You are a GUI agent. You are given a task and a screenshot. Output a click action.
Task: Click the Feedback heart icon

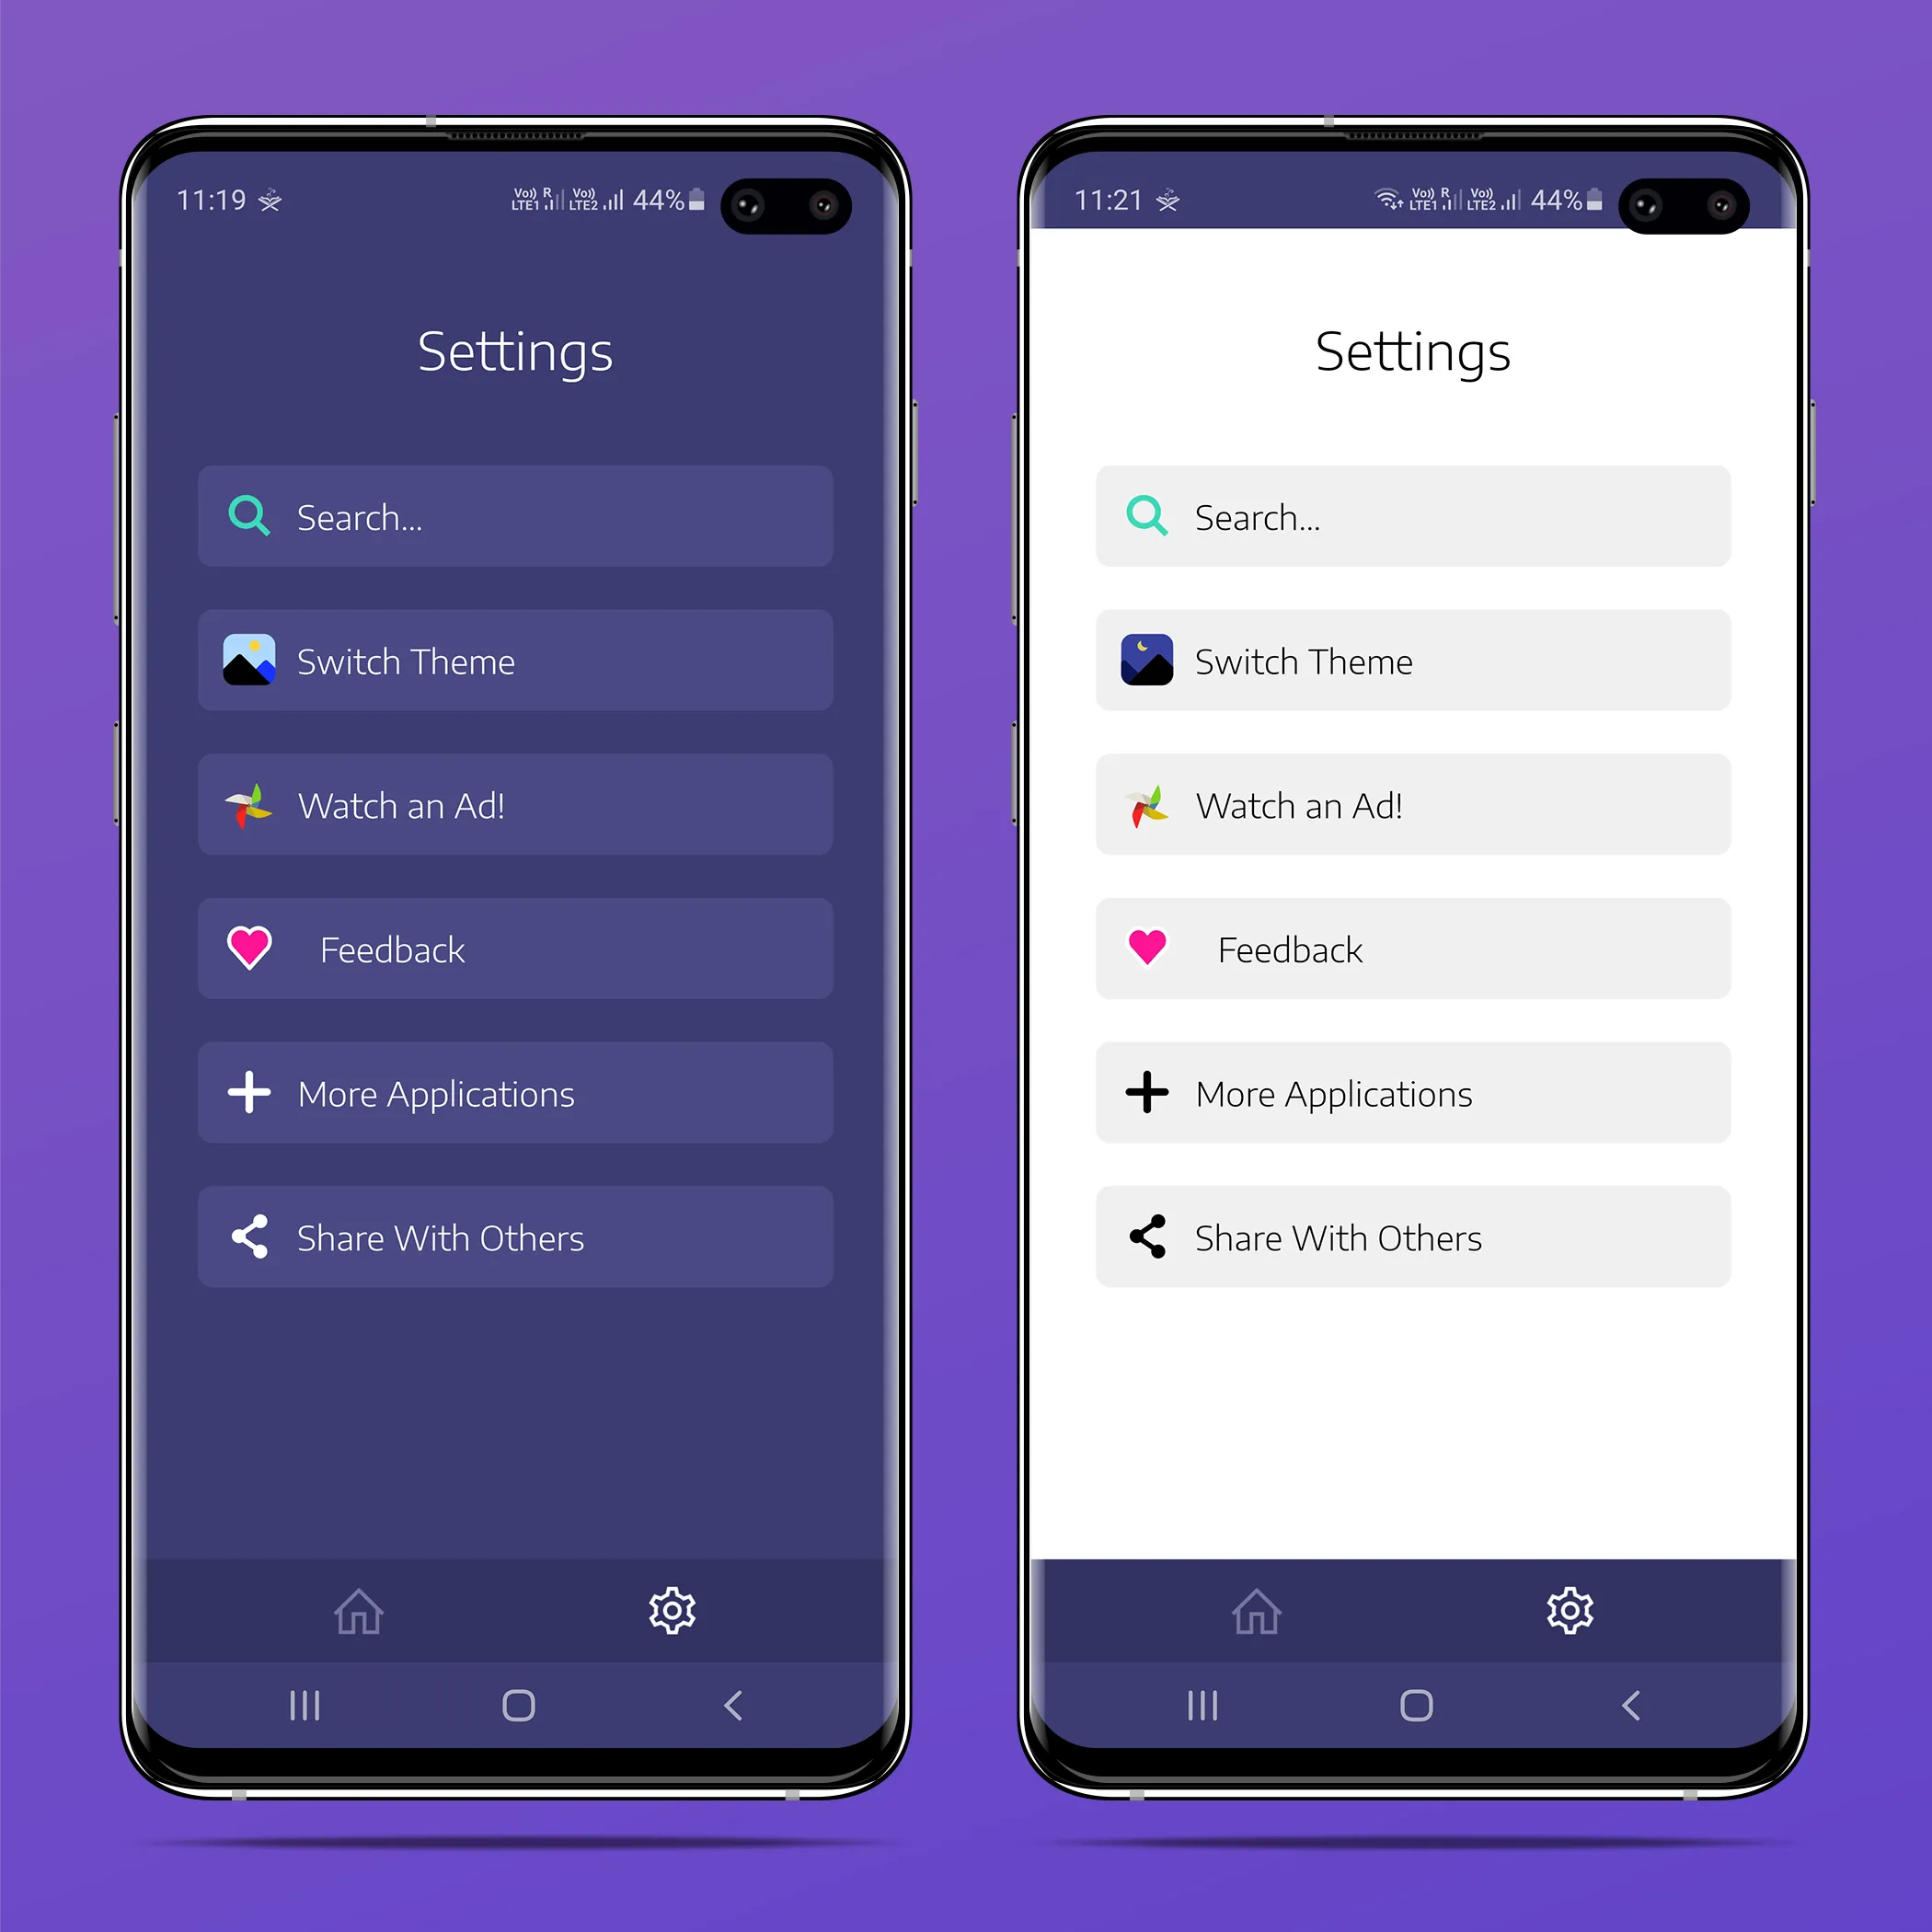[x=249, y=950]
